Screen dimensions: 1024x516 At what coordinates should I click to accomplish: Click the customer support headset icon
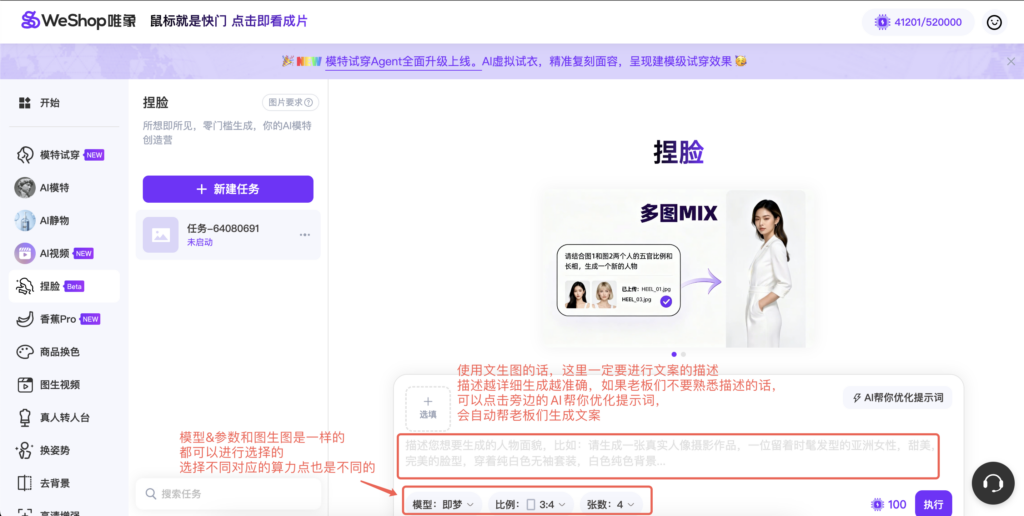point(992,482)
